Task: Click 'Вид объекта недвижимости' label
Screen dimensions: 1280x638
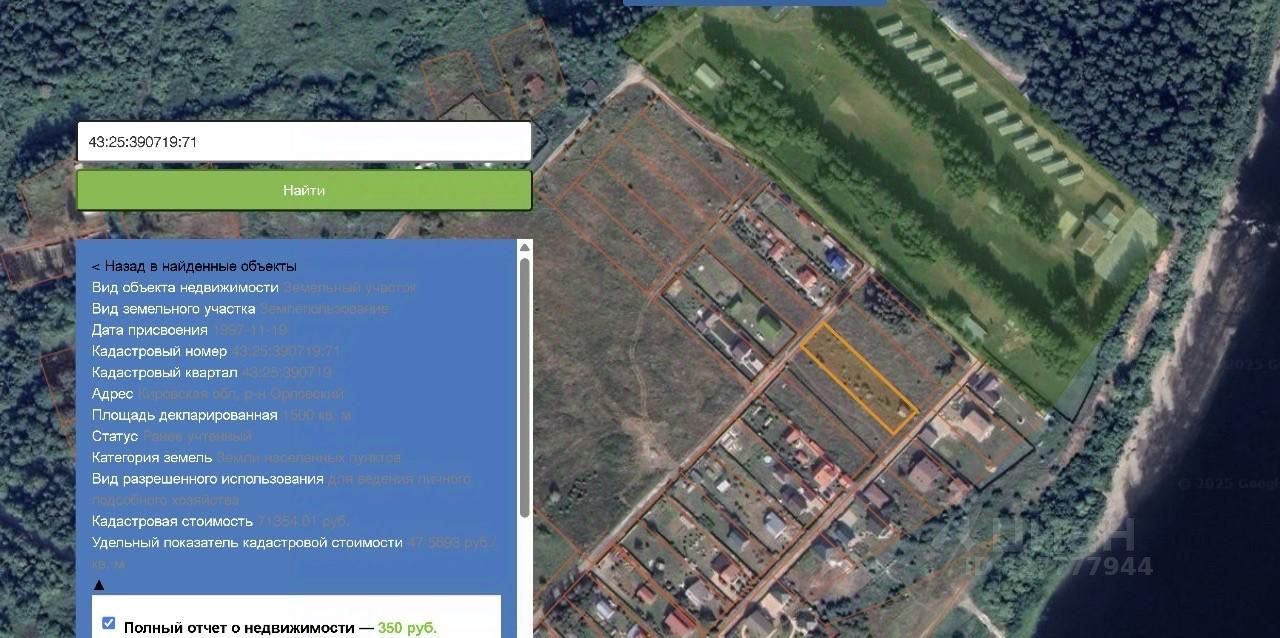Action: click(x=185, y=287)
